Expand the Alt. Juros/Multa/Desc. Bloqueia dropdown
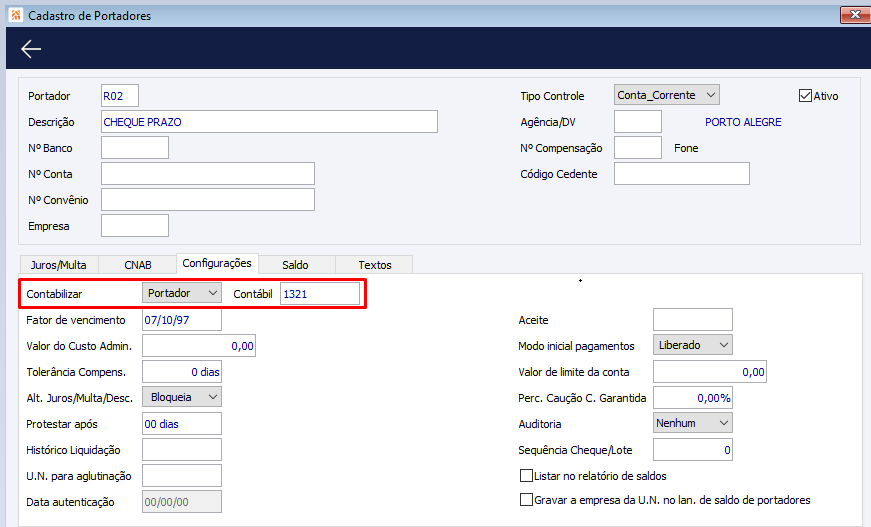 tap(182, 397)
